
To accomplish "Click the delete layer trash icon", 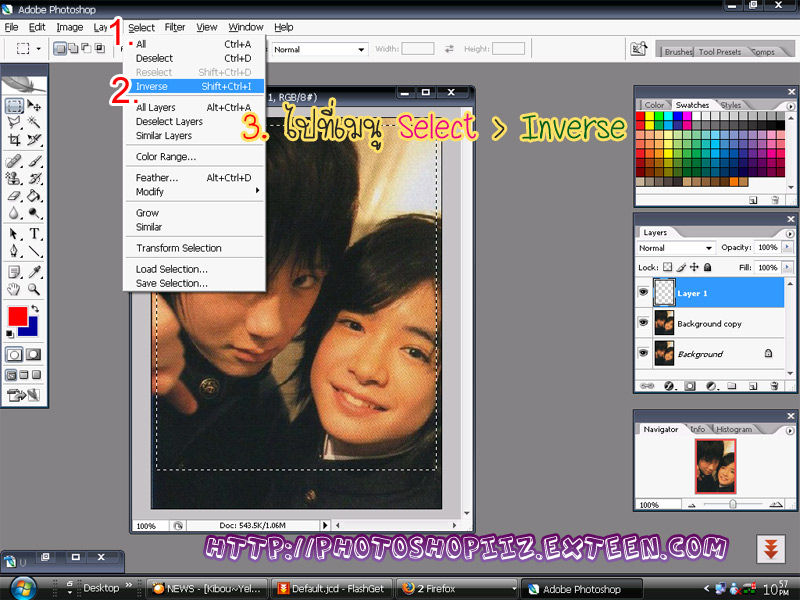I will [774, 385].
